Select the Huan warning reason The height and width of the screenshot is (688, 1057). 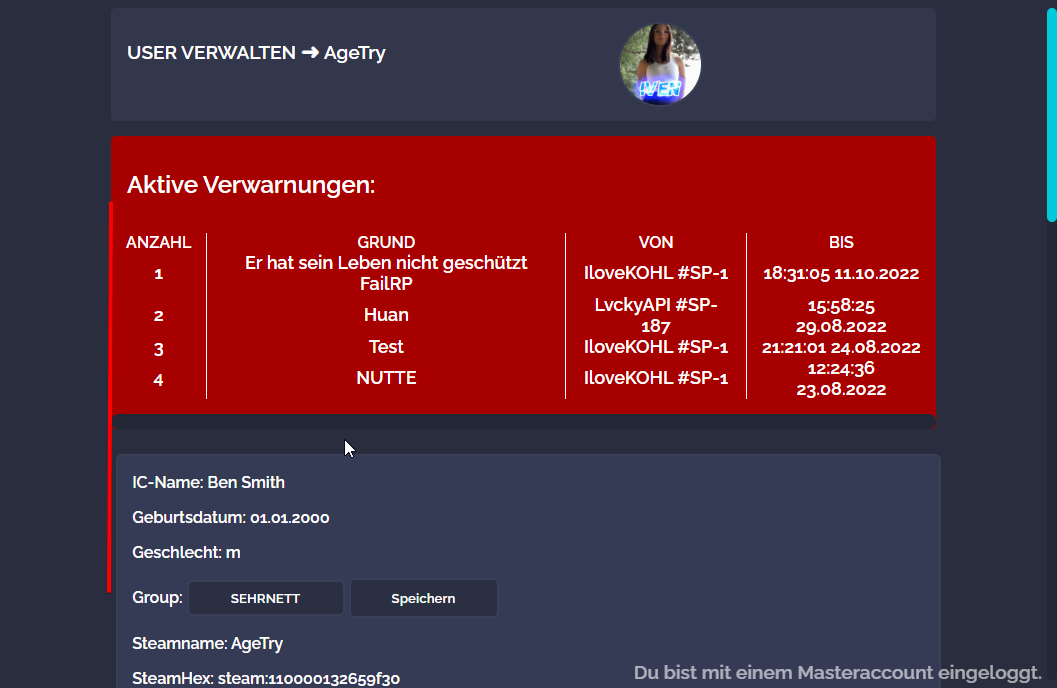pyautogui.click(x=386, y=315)
